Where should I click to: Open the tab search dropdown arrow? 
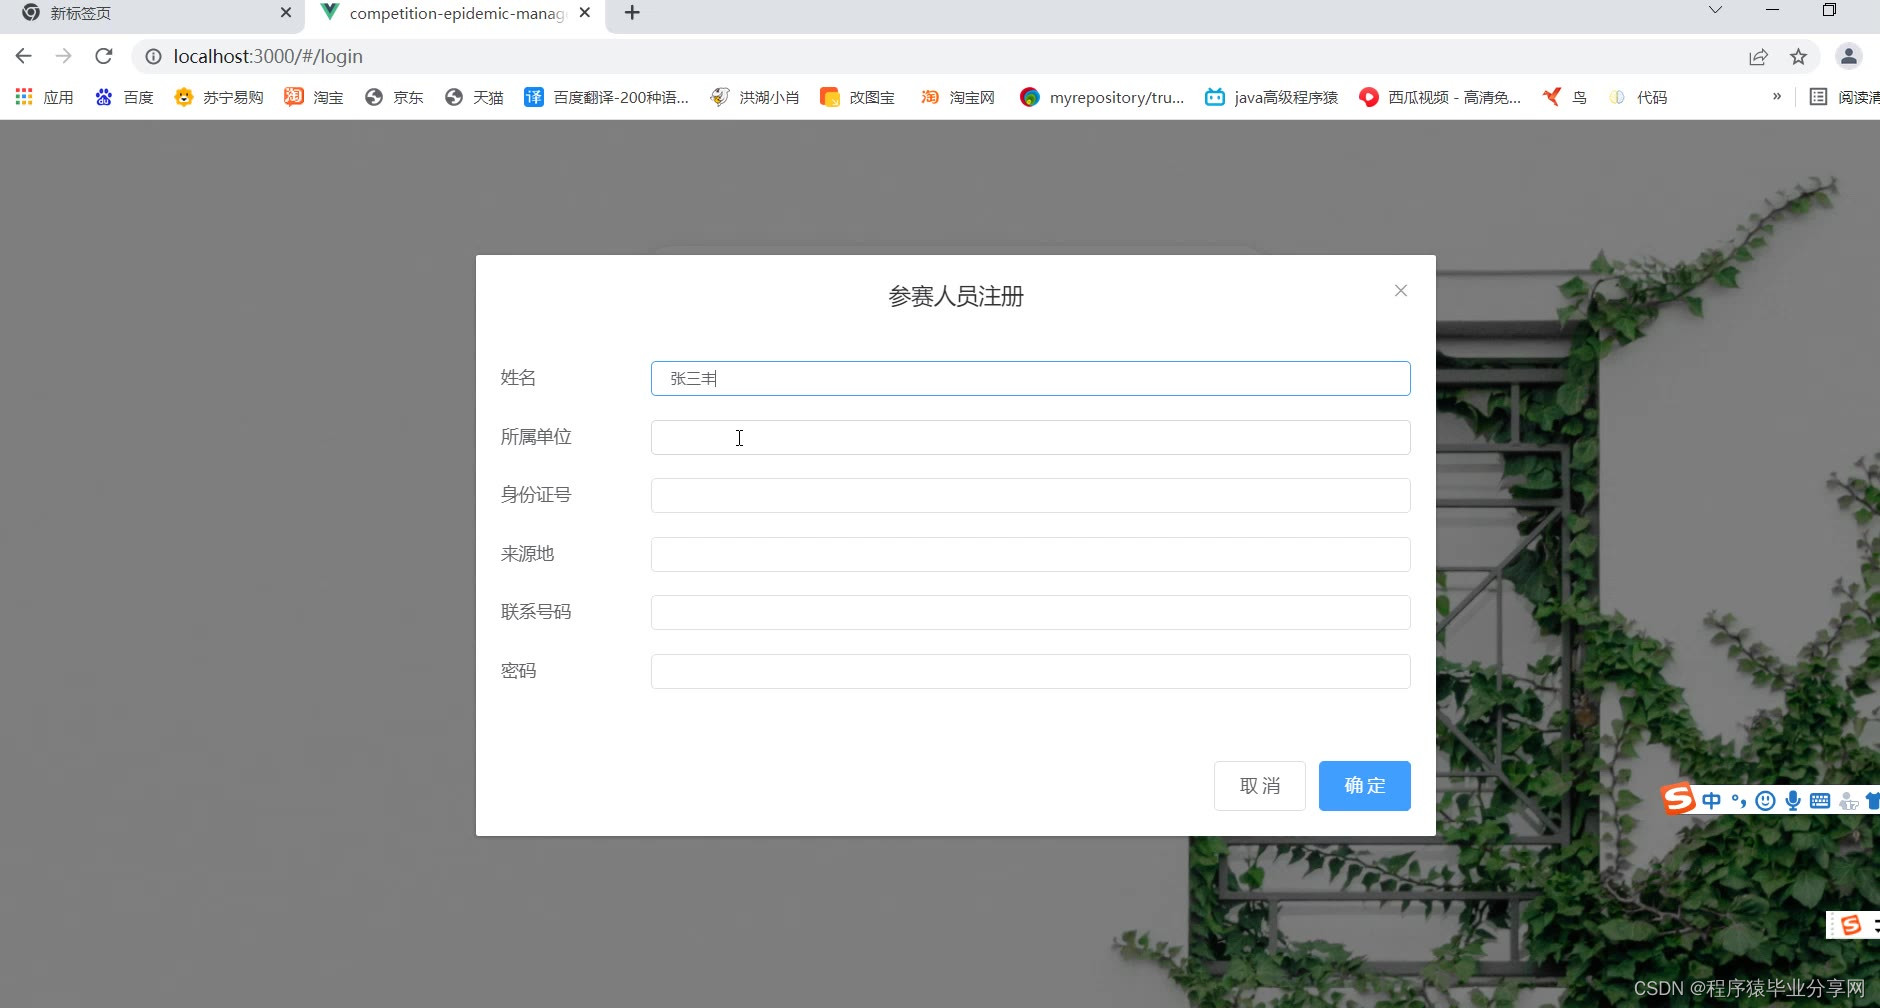1715,10
